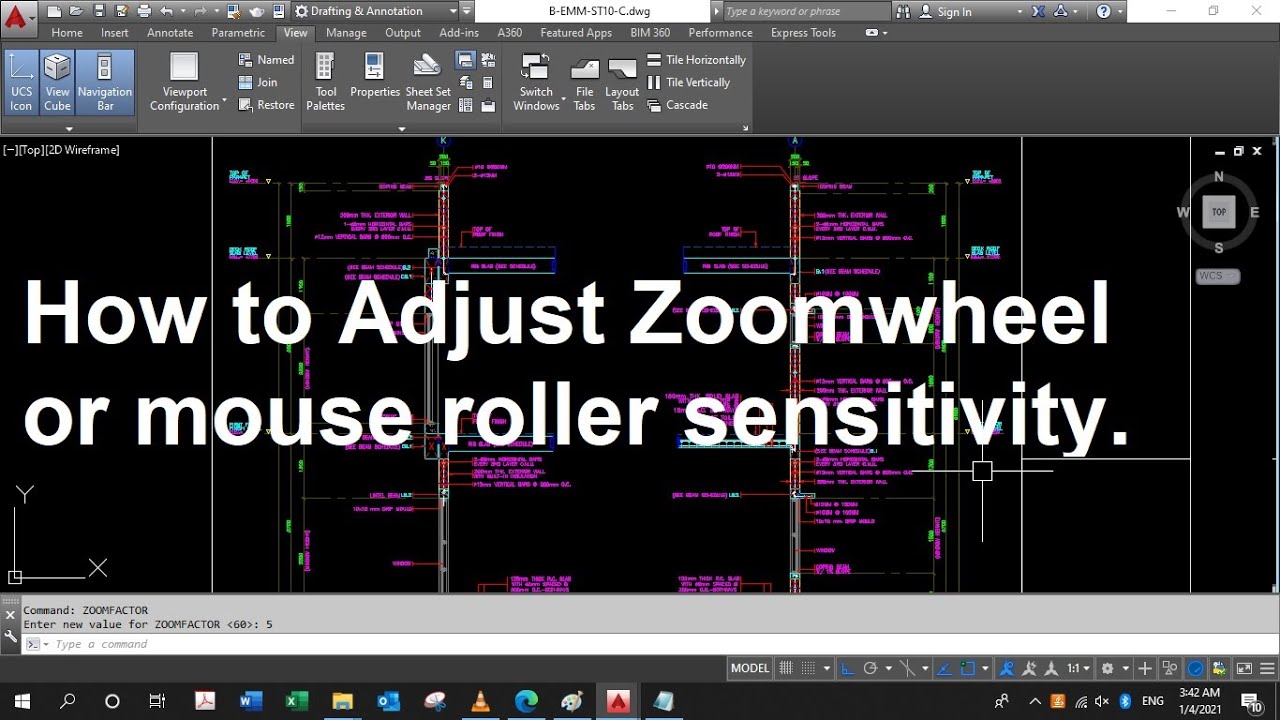1280x720 pixels.
Task: Open the WCS dropdown under ViewCube
Action: click(1218, 276)
